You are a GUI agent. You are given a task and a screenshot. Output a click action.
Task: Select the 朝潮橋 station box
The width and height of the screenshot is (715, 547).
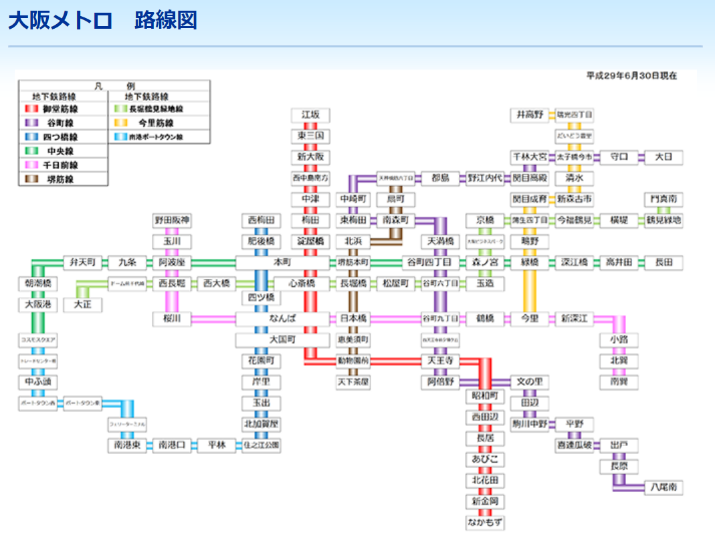click(38, 284)
